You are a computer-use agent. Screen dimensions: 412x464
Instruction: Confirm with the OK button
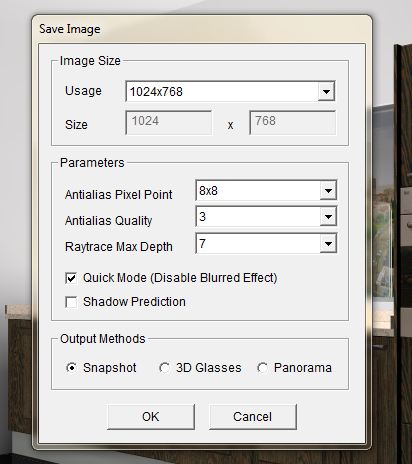[151, 417]
